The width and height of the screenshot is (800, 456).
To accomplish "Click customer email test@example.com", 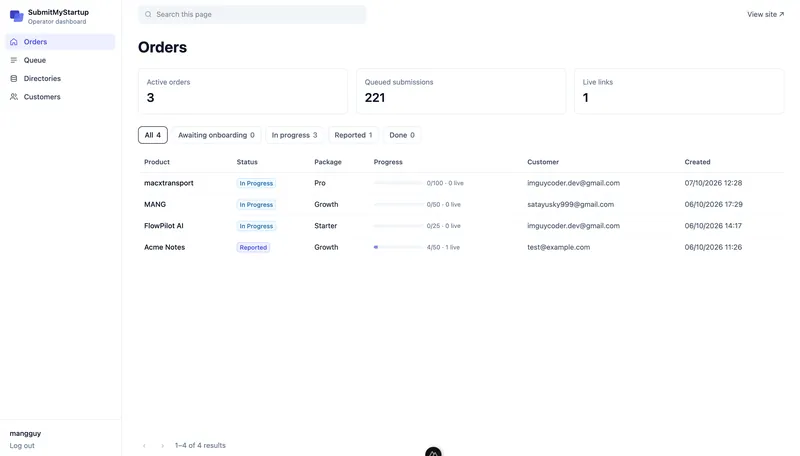I will (559, 247).
